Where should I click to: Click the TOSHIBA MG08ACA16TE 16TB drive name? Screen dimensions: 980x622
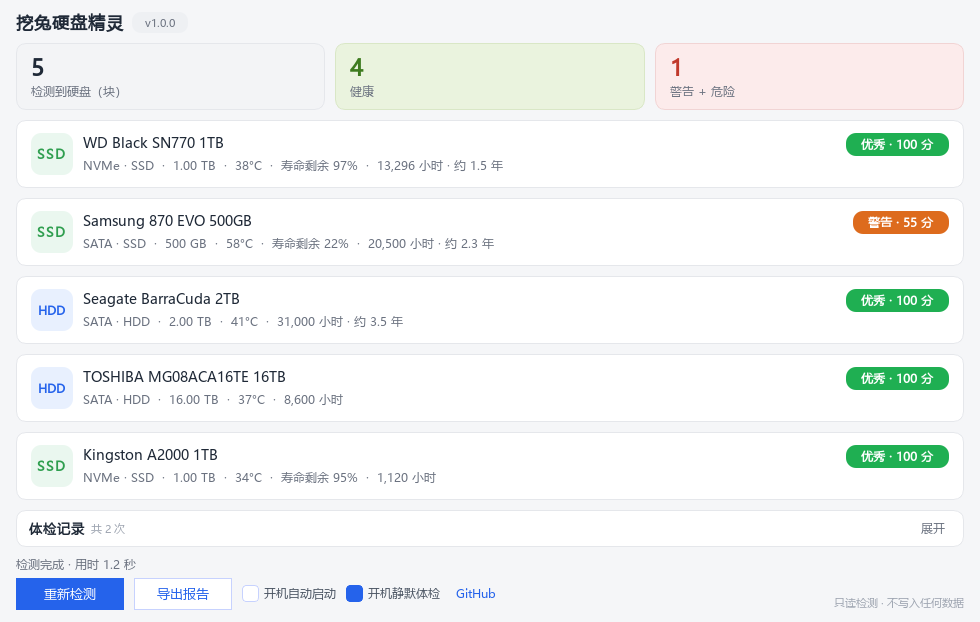pos(184,378)
